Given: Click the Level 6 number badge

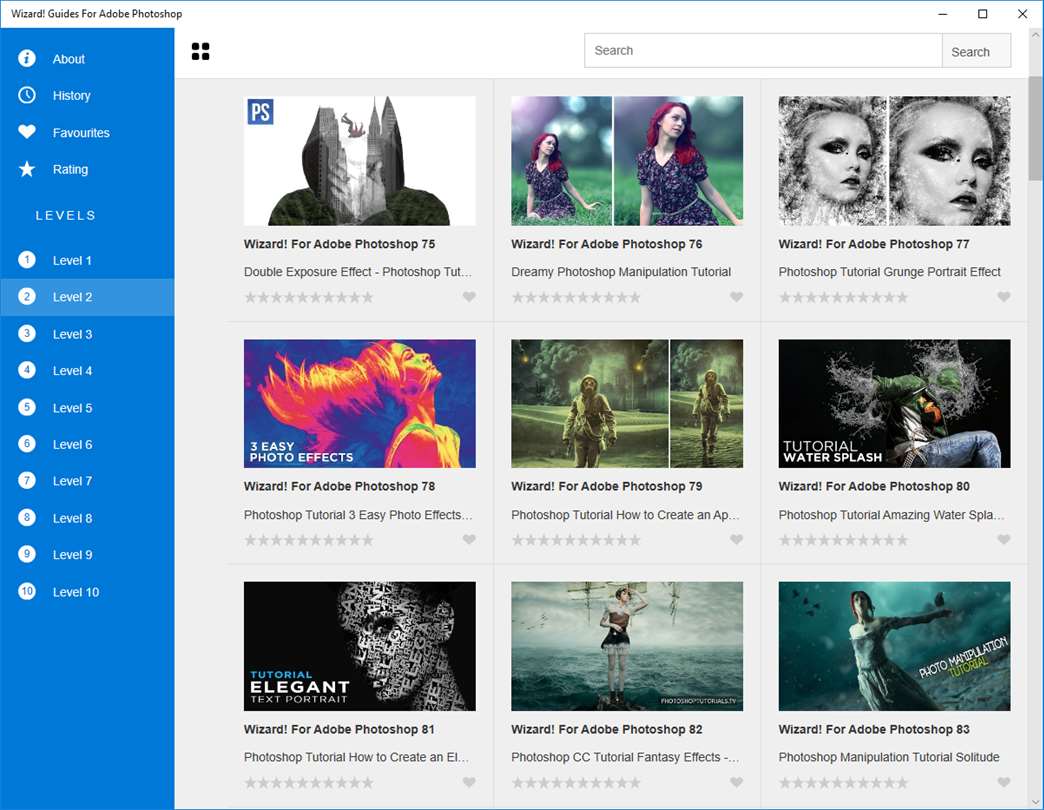Looking at the screenshot, I should coord(27,444).
